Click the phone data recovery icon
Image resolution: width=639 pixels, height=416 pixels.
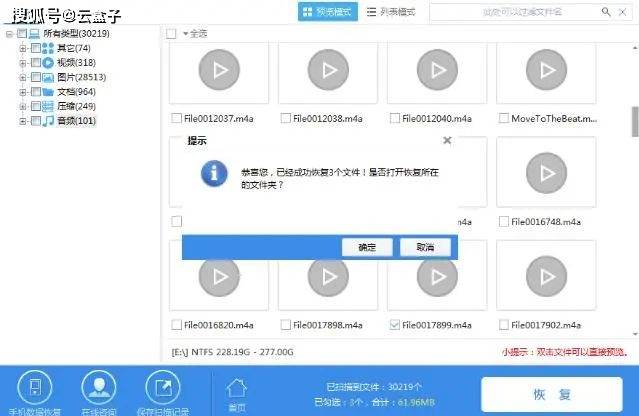[x=35, y=387]
